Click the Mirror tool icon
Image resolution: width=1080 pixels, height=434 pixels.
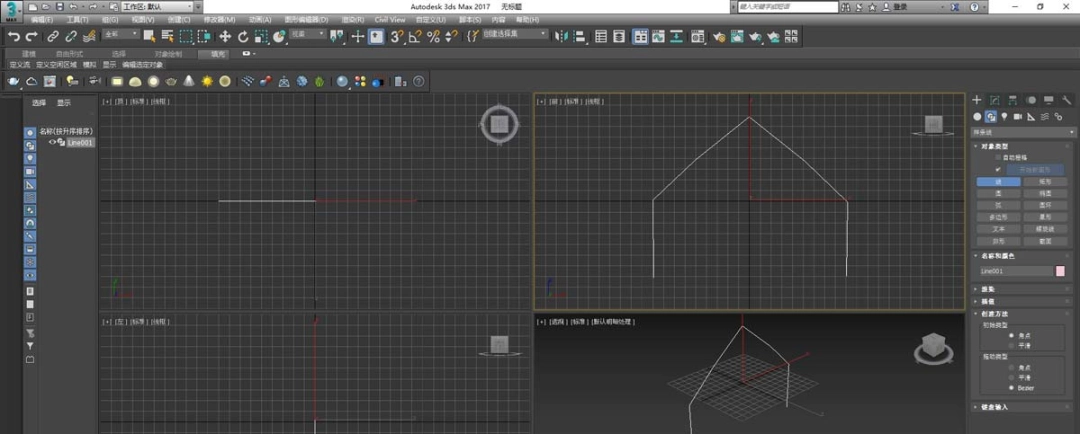(x=561, y=37)
